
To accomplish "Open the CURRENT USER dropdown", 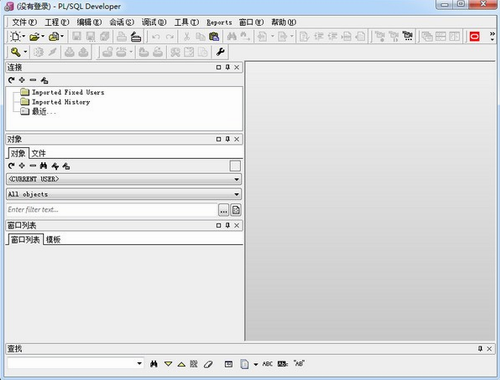I will tap(124, 179).
